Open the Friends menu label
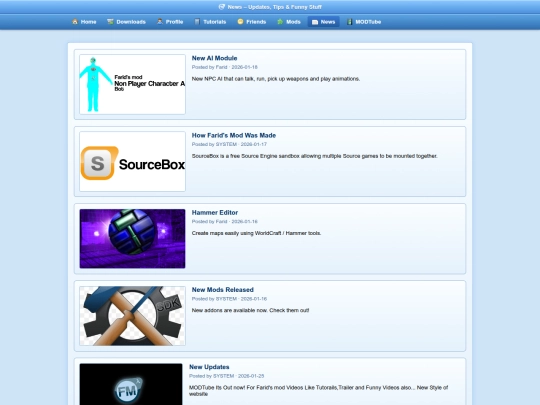540x405 pixels. pyautogui.click(x=256, y=22)
